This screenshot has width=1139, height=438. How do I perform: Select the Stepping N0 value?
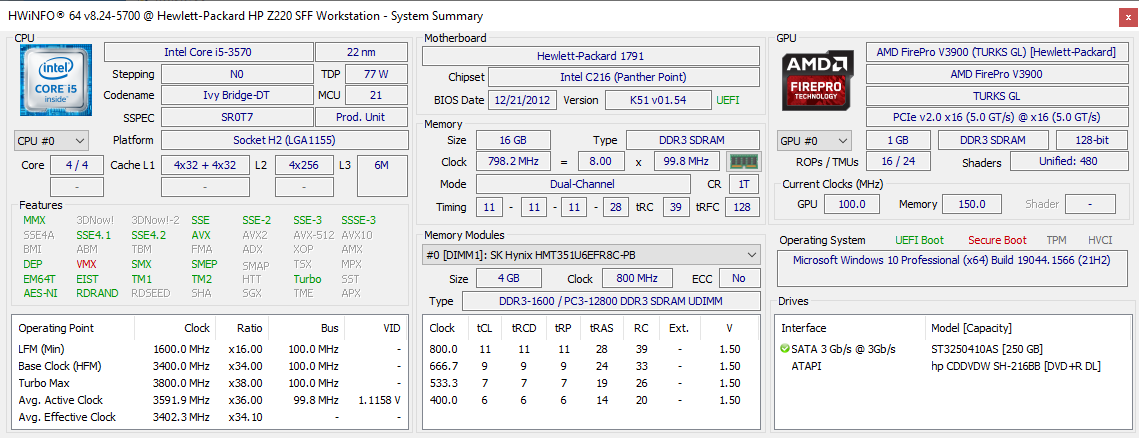tap(237, 74)
